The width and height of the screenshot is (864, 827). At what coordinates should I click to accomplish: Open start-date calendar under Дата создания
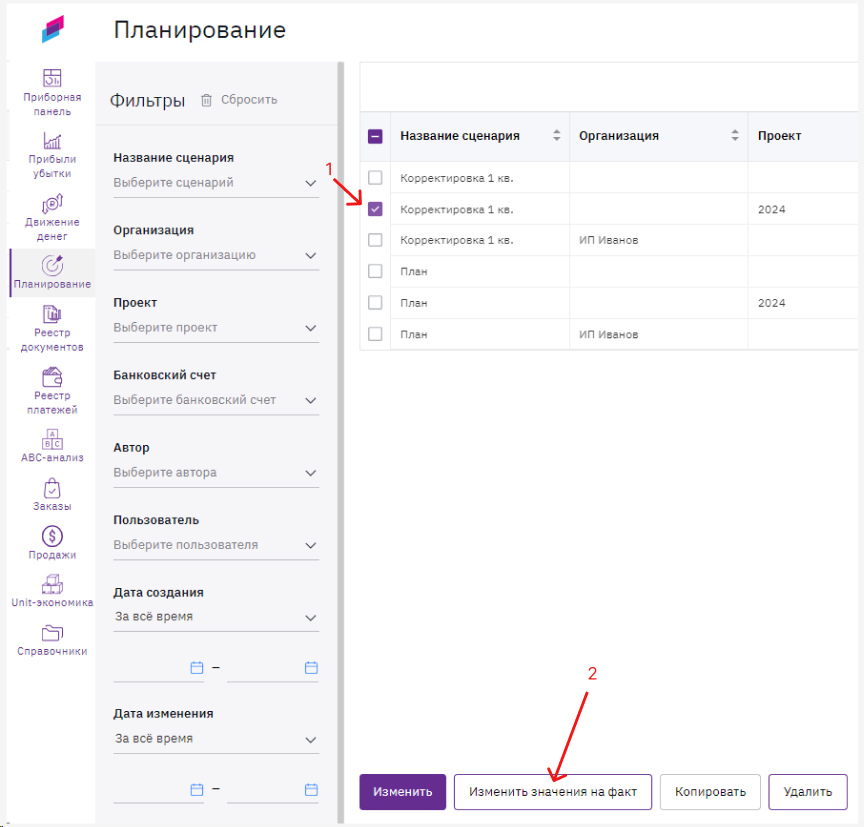pyautogui.click(x=197, y=668)
